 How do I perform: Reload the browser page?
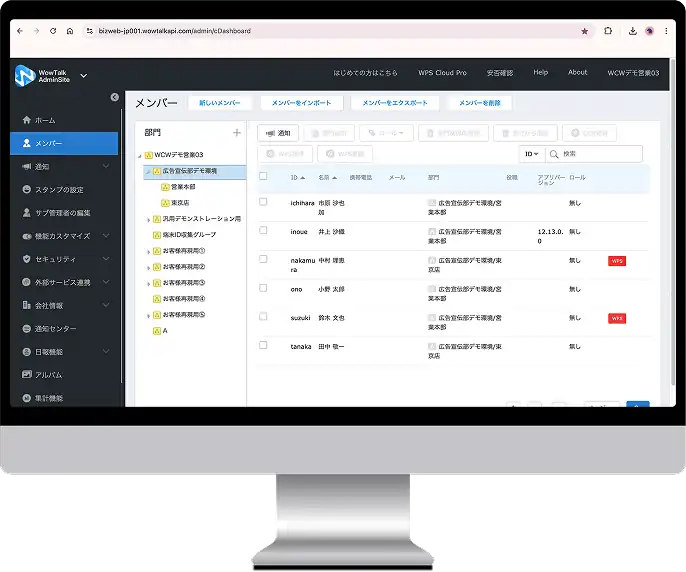coord(53,31)
